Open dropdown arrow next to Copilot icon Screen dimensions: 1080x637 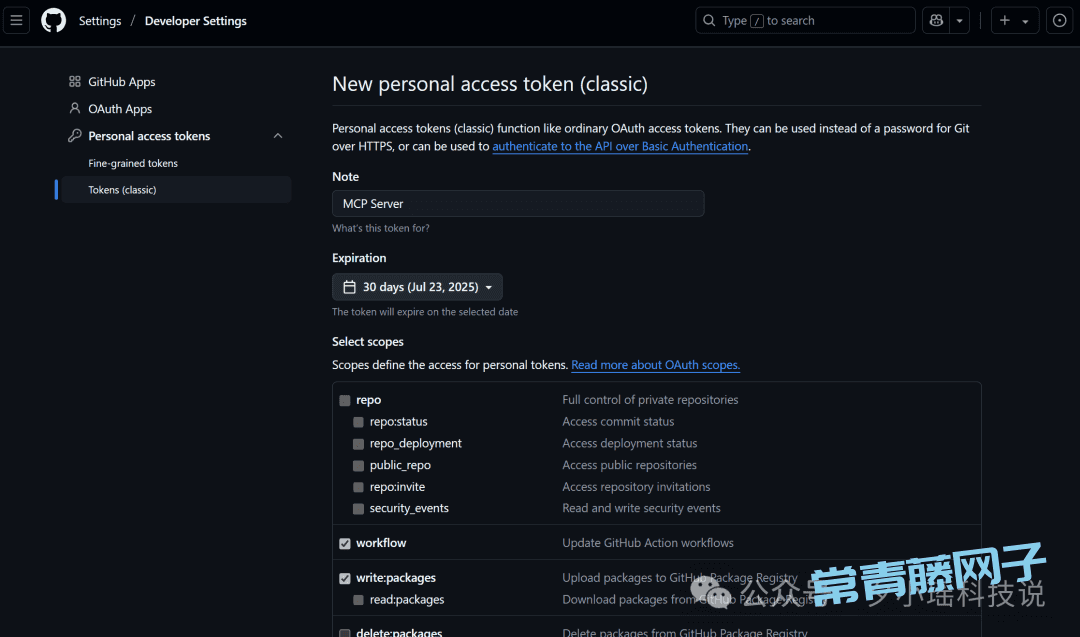click(959, 21)
